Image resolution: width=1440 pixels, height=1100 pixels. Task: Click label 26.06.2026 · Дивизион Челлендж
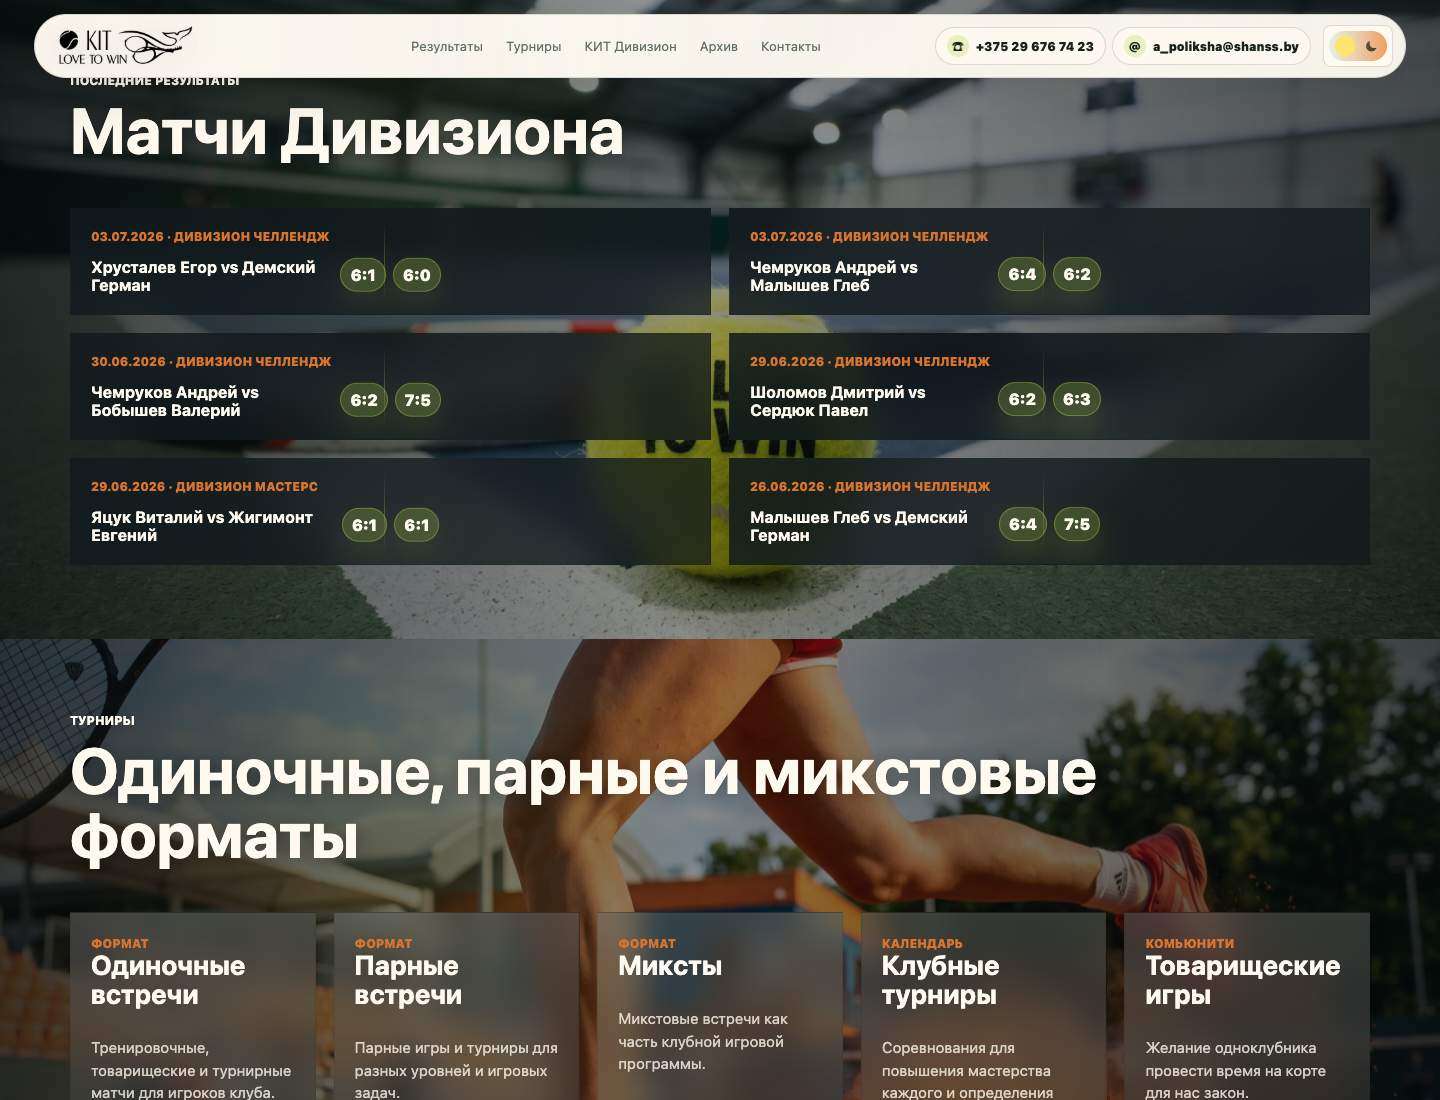coord(870,487)
